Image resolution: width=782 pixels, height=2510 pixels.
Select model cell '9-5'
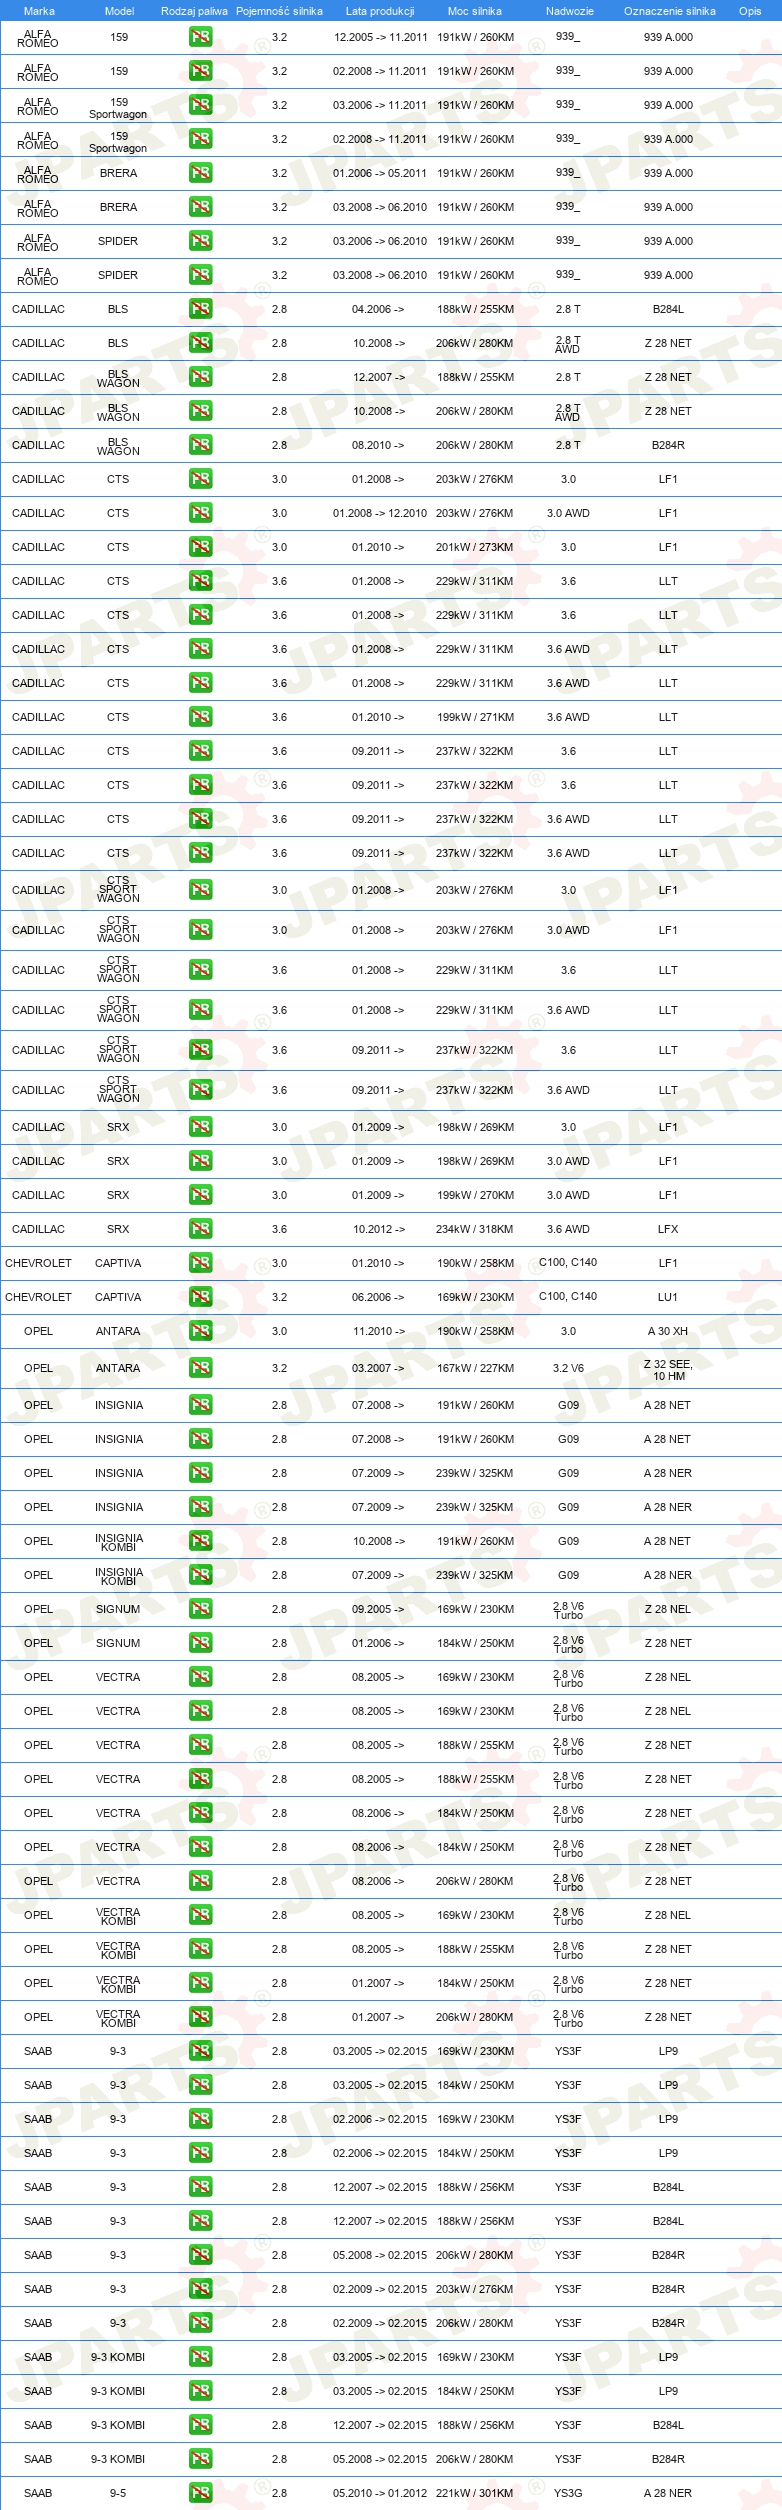[118, 2493]
